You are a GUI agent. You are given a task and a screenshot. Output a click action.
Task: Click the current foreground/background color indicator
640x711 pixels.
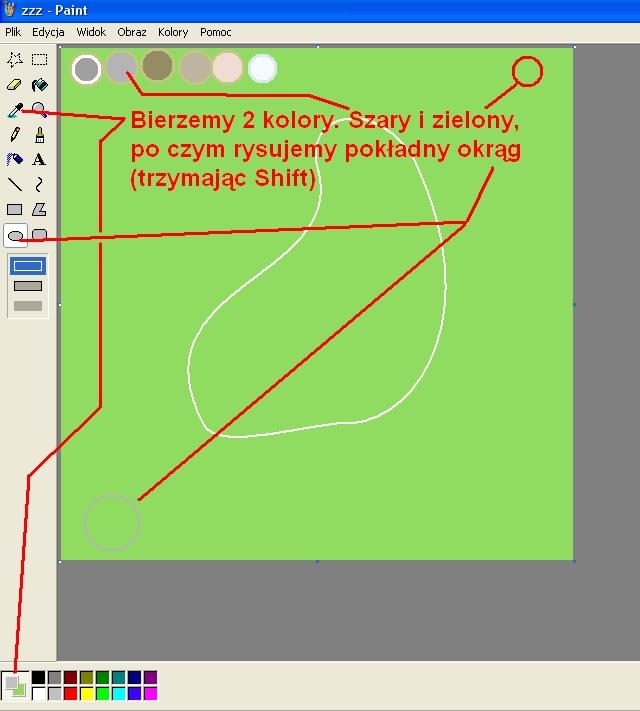pos(15,686)
